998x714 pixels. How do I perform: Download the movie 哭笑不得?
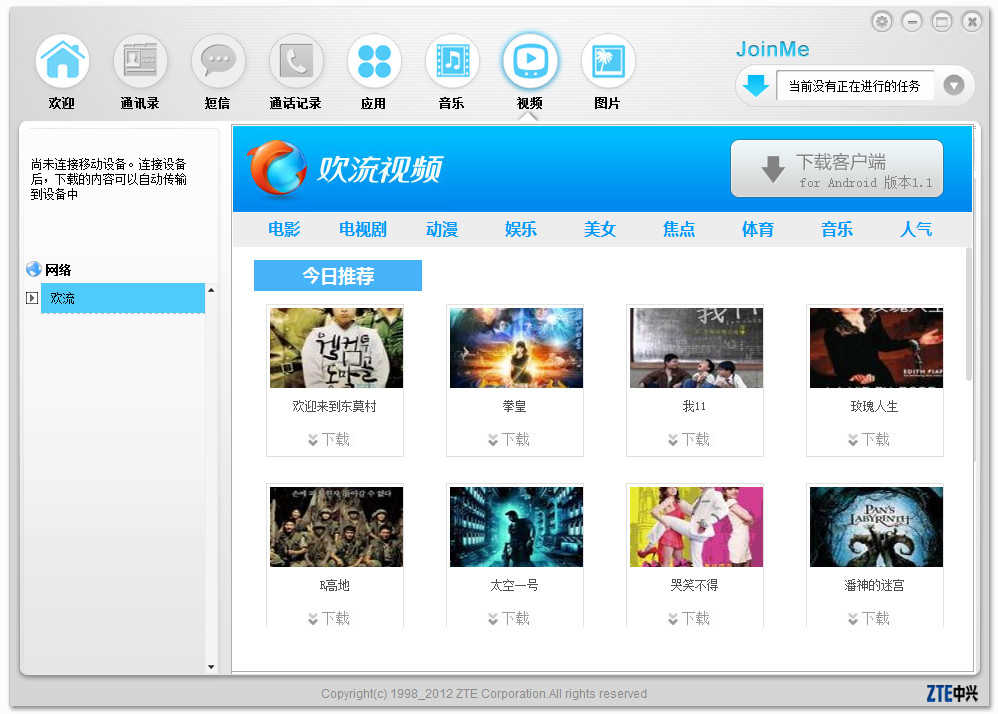(689, 618)
